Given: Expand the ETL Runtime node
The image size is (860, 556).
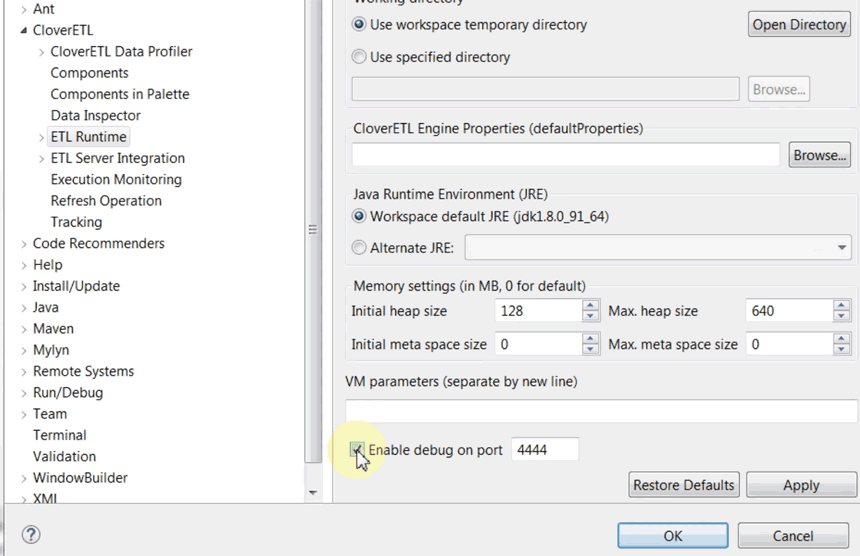Looking at the screenshot, I should click(41, 138).
